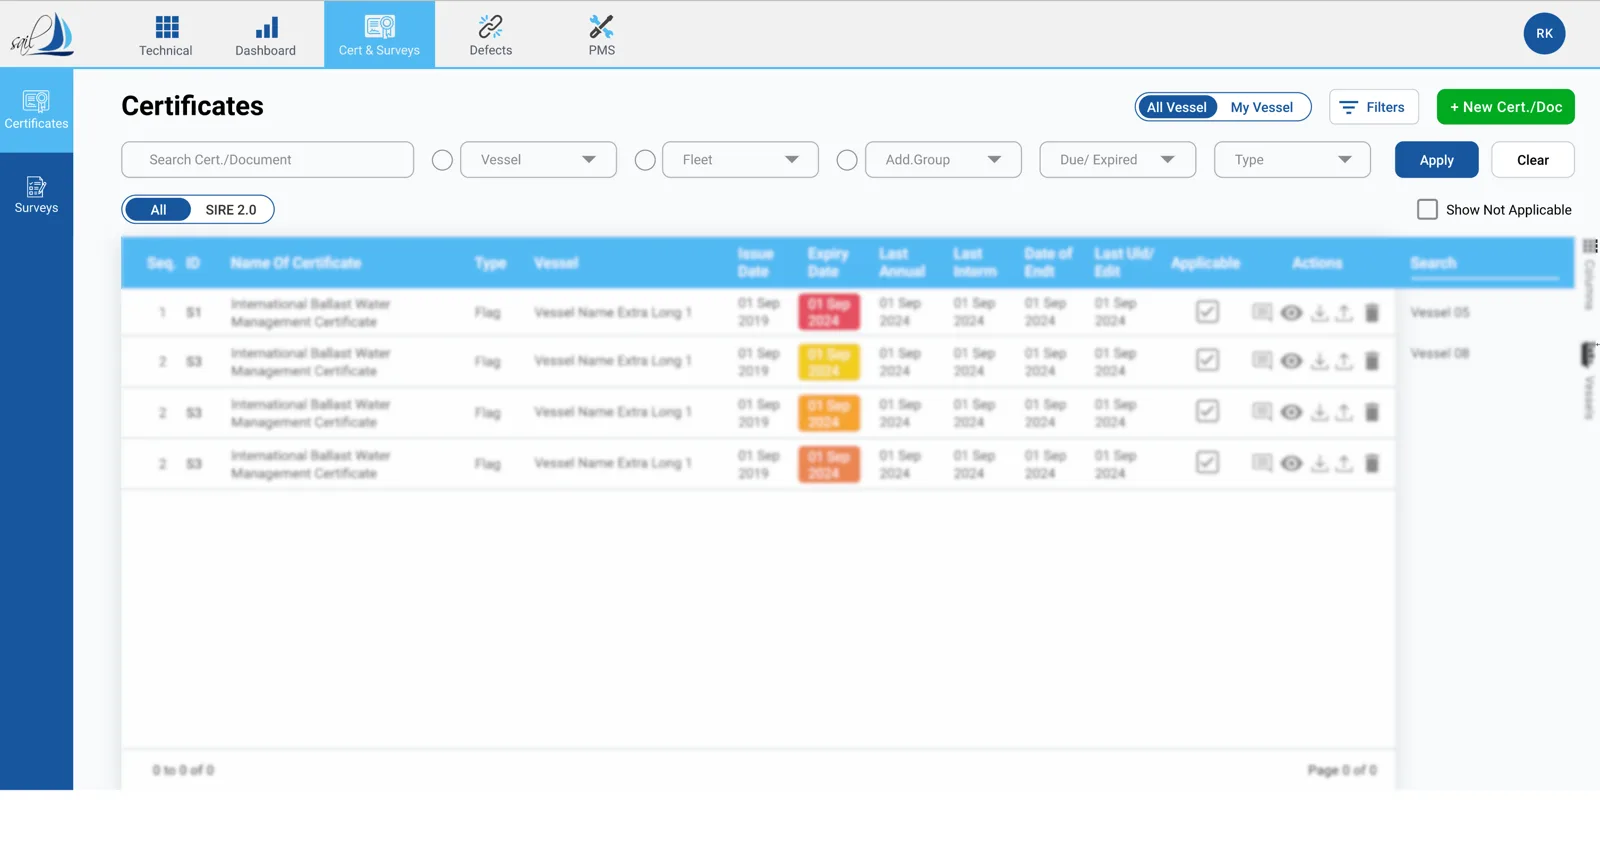
Task: Open the Columns side panel
Action: click(1590, 275)
